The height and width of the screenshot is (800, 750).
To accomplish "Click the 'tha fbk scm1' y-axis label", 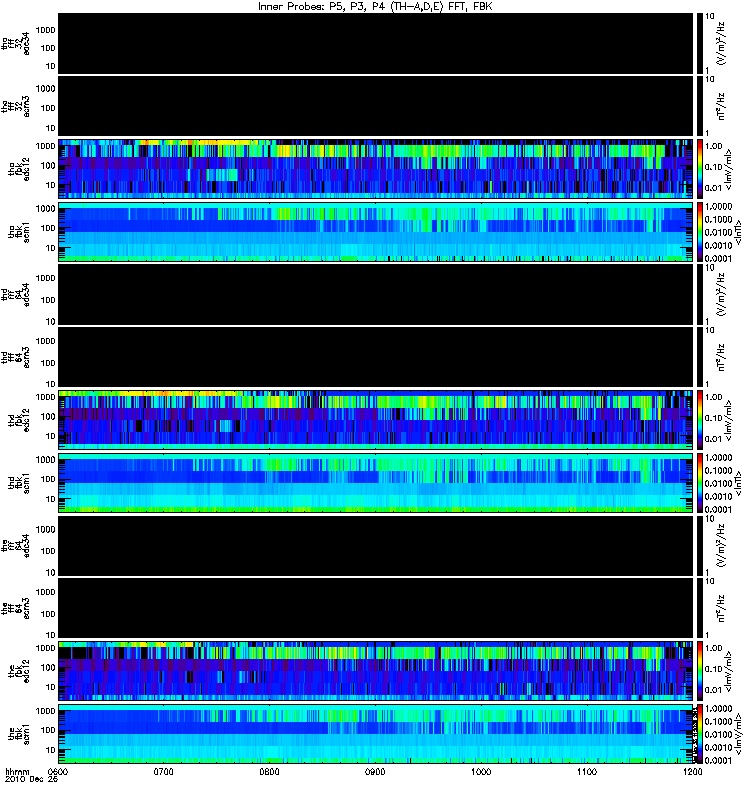I will [19, 232].
